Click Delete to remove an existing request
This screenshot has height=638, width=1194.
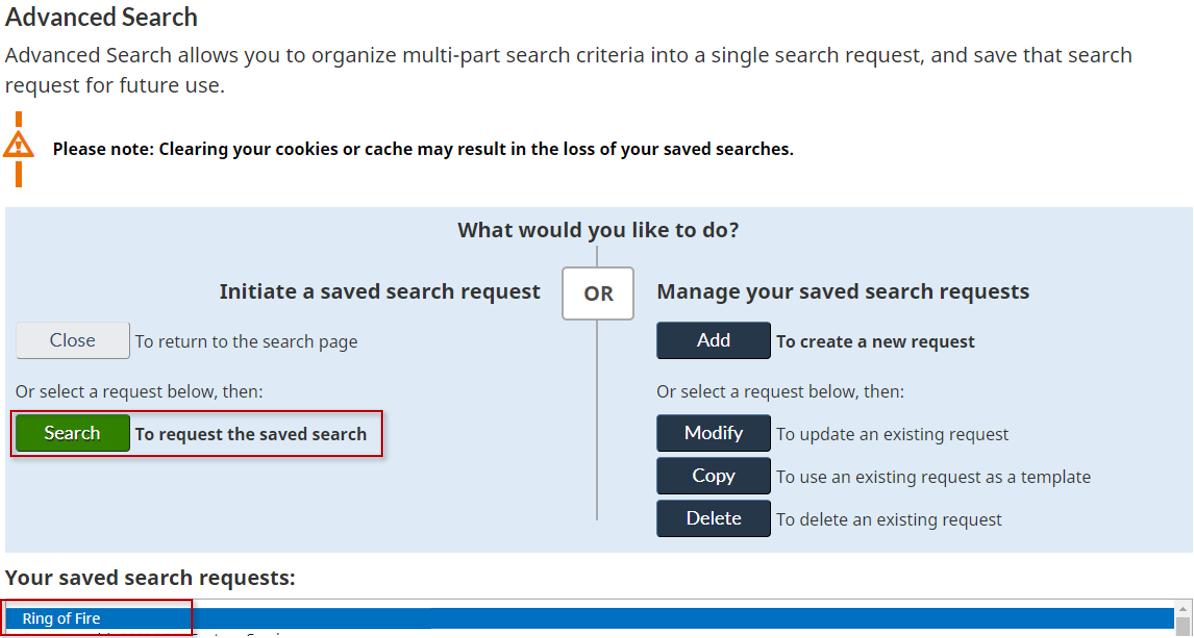712,518
